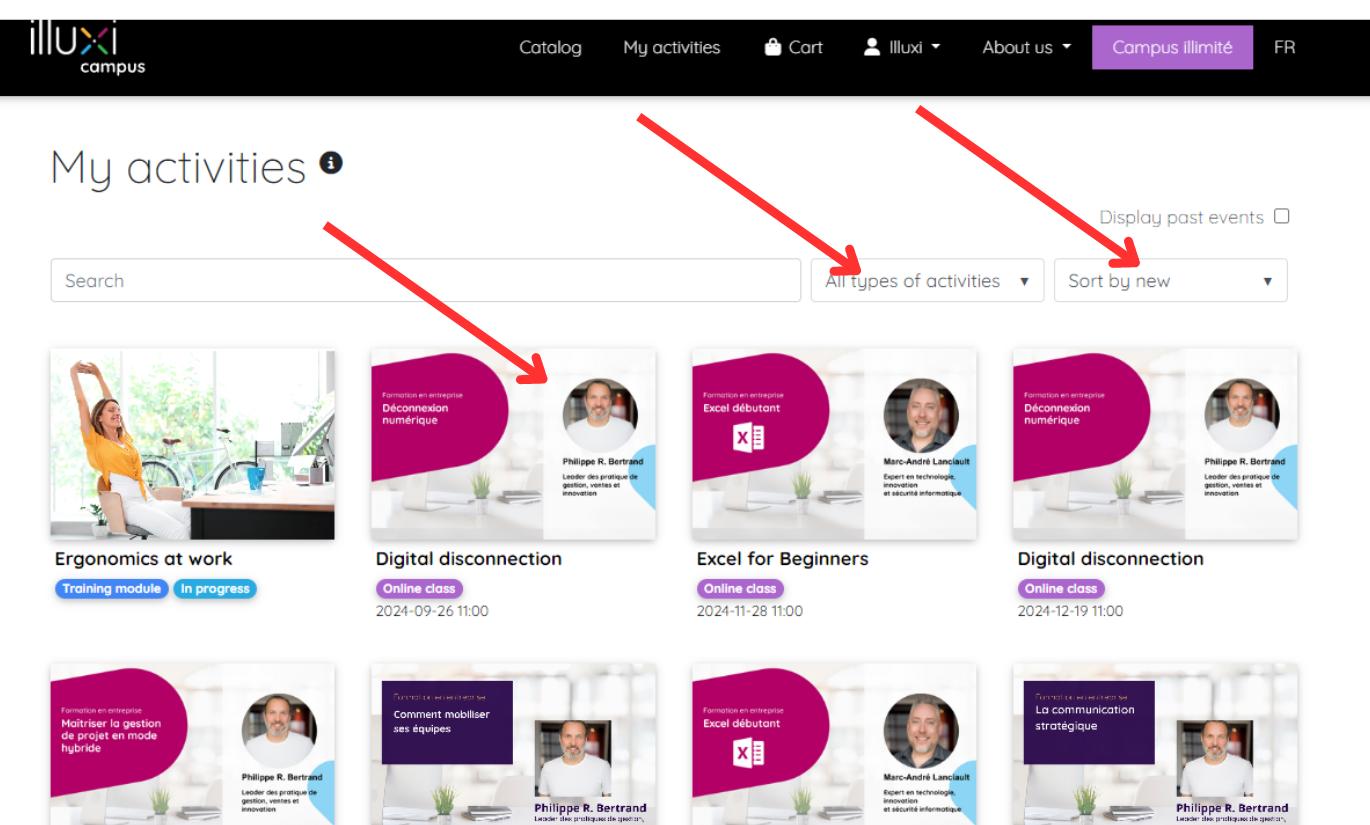Open the La communication stratégique thumbnail
This screenshot has width=1370, height=825.
1156,744
